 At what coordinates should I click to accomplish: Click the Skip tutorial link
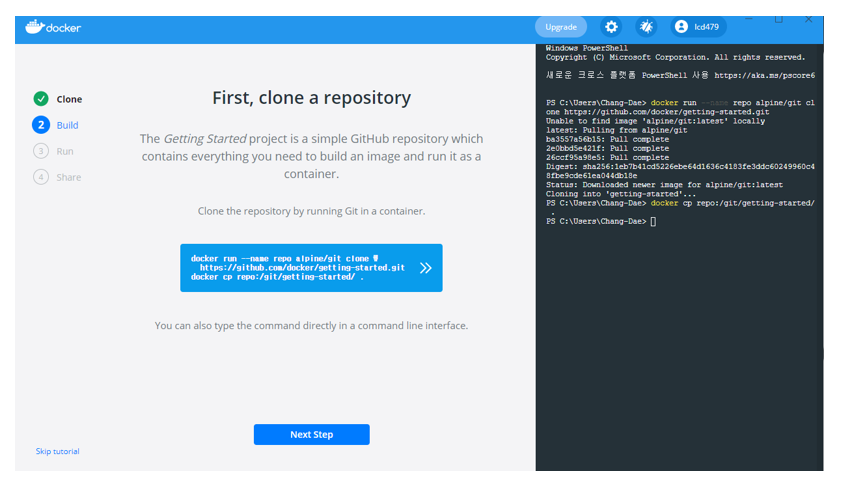[x=58, y=451]
